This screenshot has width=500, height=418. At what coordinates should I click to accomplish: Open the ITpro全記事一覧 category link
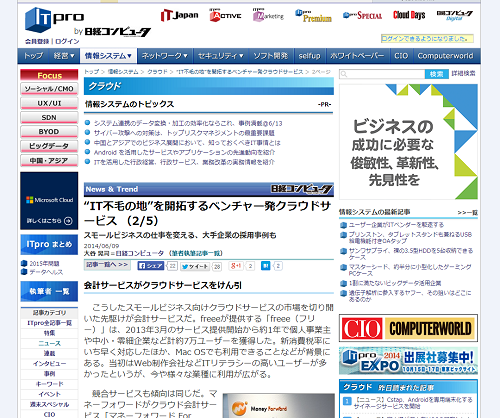tap(49, 323)
